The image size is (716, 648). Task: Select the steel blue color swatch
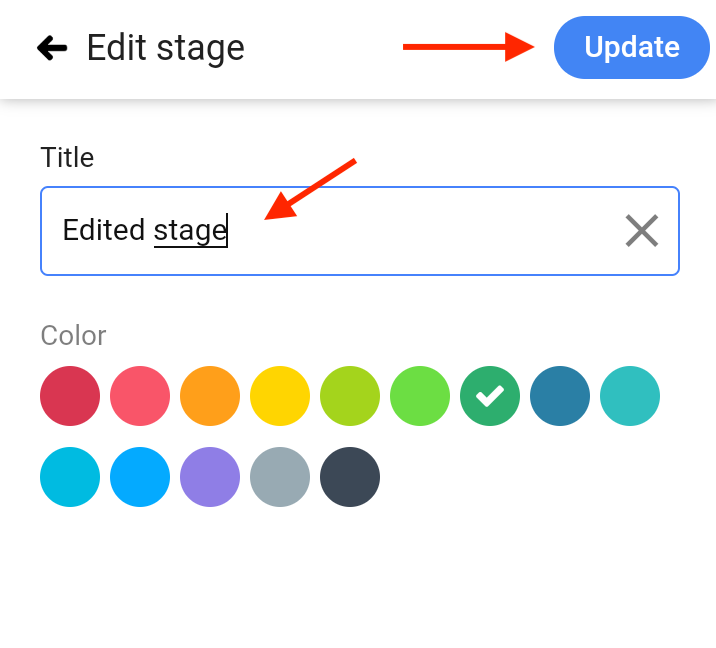(560, 396)
